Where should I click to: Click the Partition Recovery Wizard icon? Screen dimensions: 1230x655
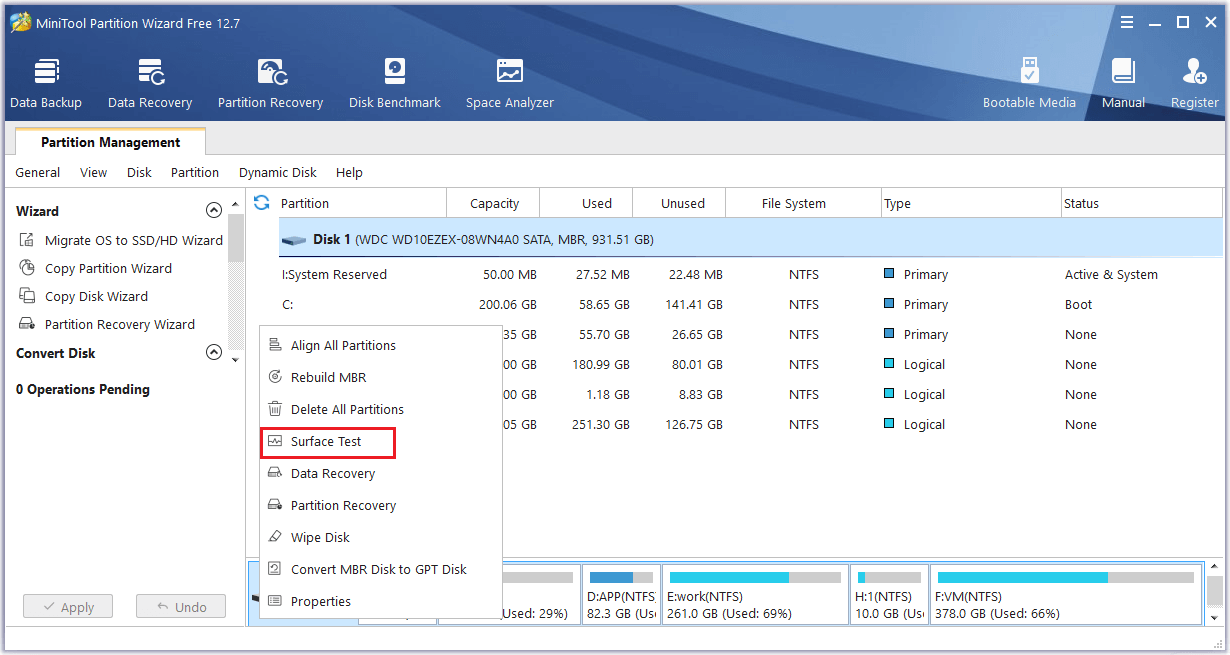pyautogui.click(x=27, y=324)
